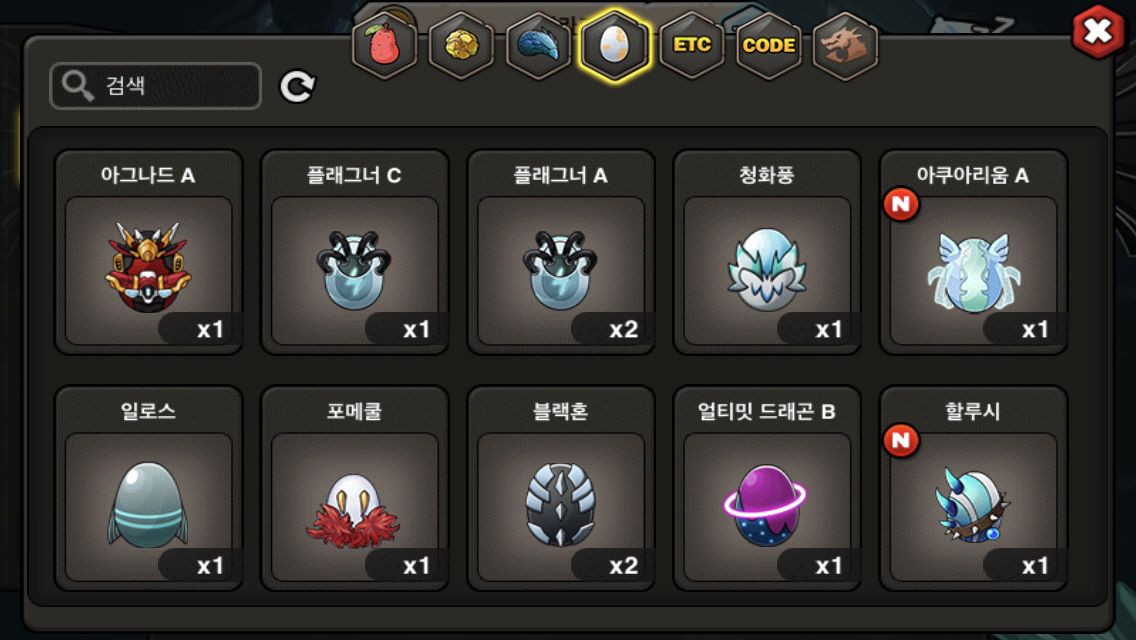Viewport: 1136px width, 640px height.
Task: Pick the 플래그너 A egg stack
Action: [561, 252]
